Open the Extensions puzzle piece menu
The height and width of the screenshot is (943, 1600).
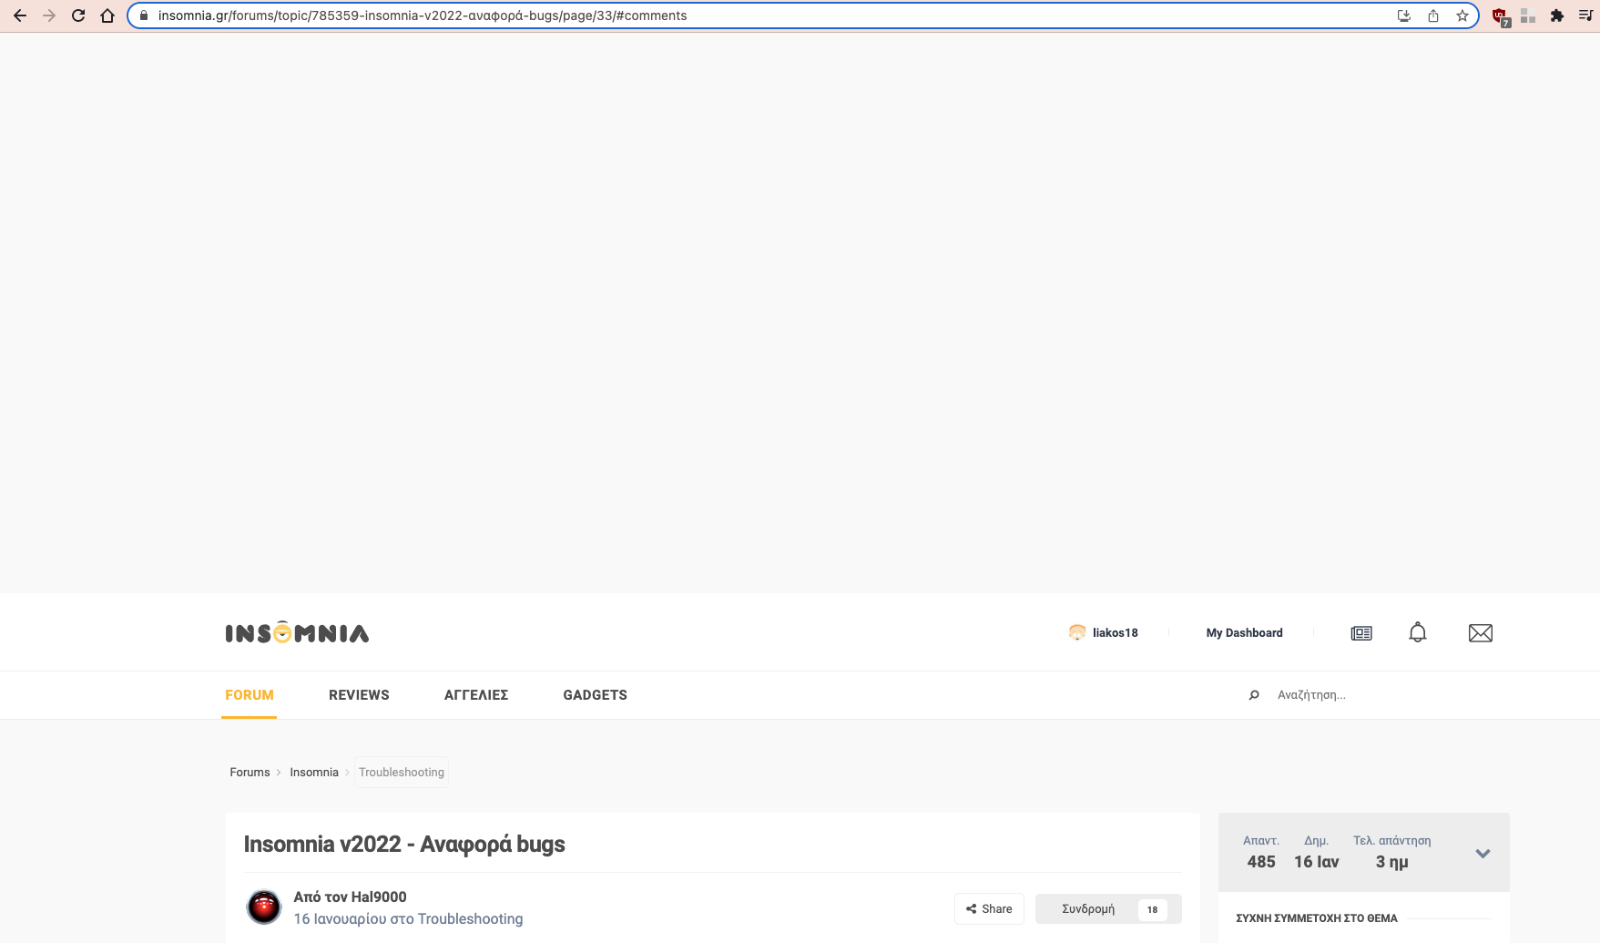click(x=1557, y=16)
